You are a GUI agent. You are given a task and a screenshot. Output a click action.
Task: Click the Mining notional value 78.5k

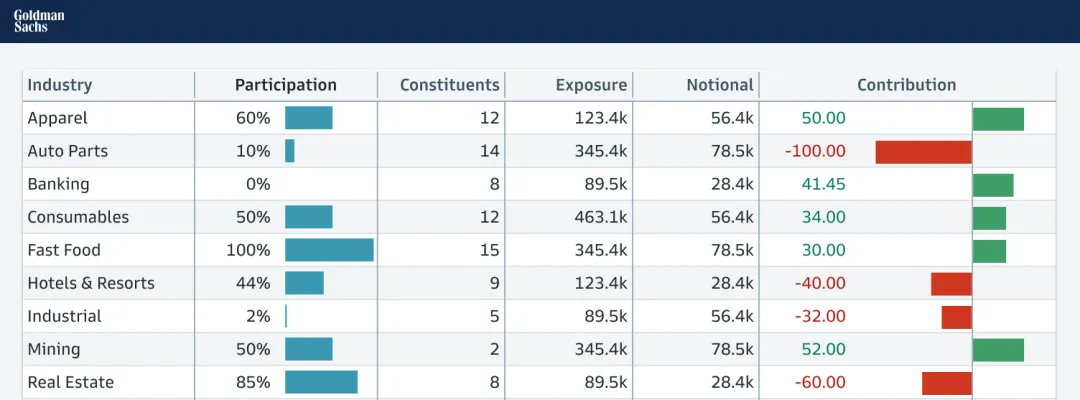pyautogui.click(x=731, y=349)
